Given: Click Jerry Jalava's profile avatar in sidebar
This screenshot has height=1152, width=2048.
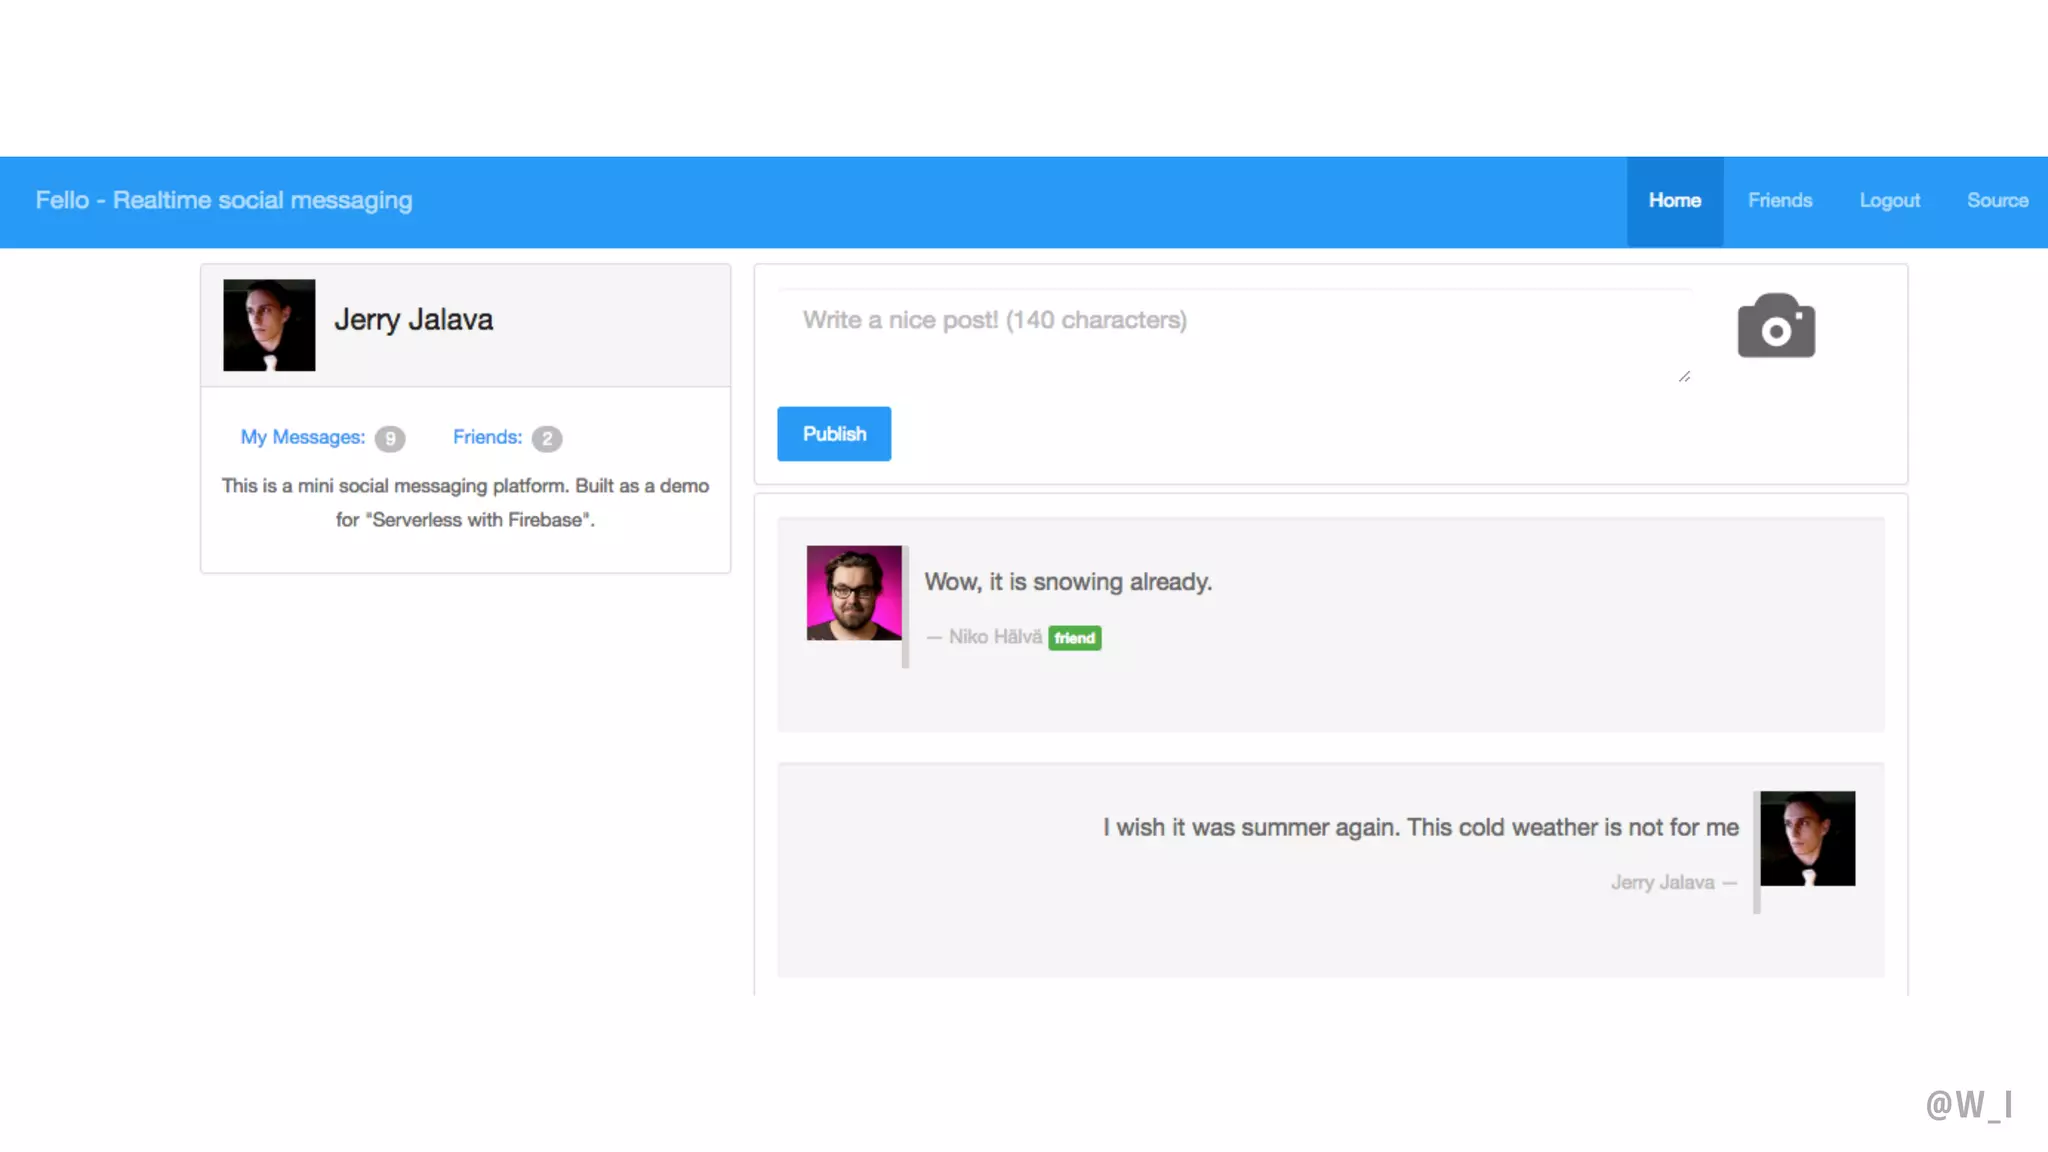Looking at the screenshot, I should tap(269, 325).
